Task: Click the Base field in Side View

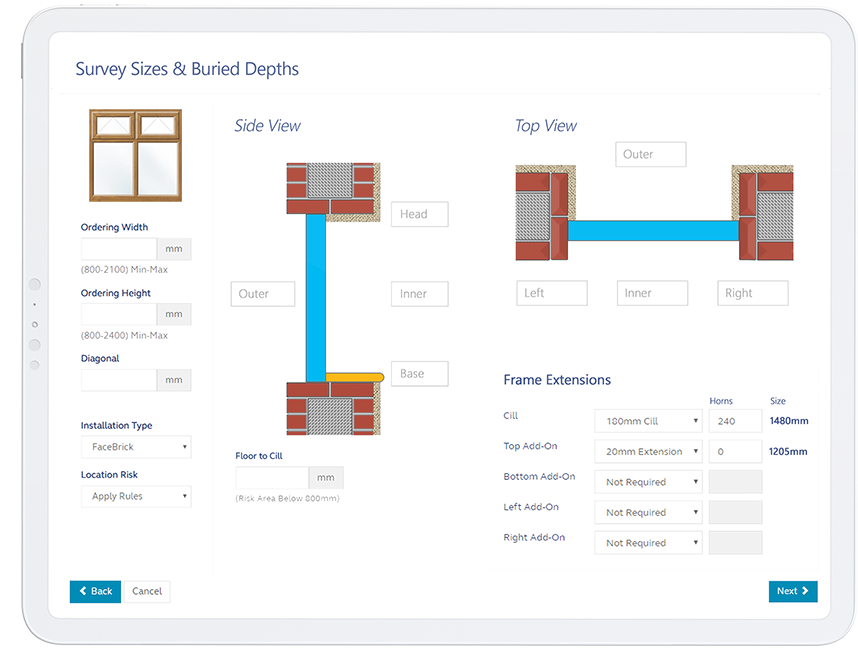Action: point(419,374)
